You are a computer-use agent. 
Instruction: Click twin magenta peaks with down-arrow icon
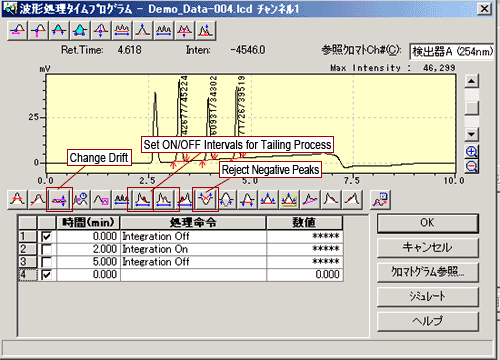pyautogui.click(x=184, y=31)
